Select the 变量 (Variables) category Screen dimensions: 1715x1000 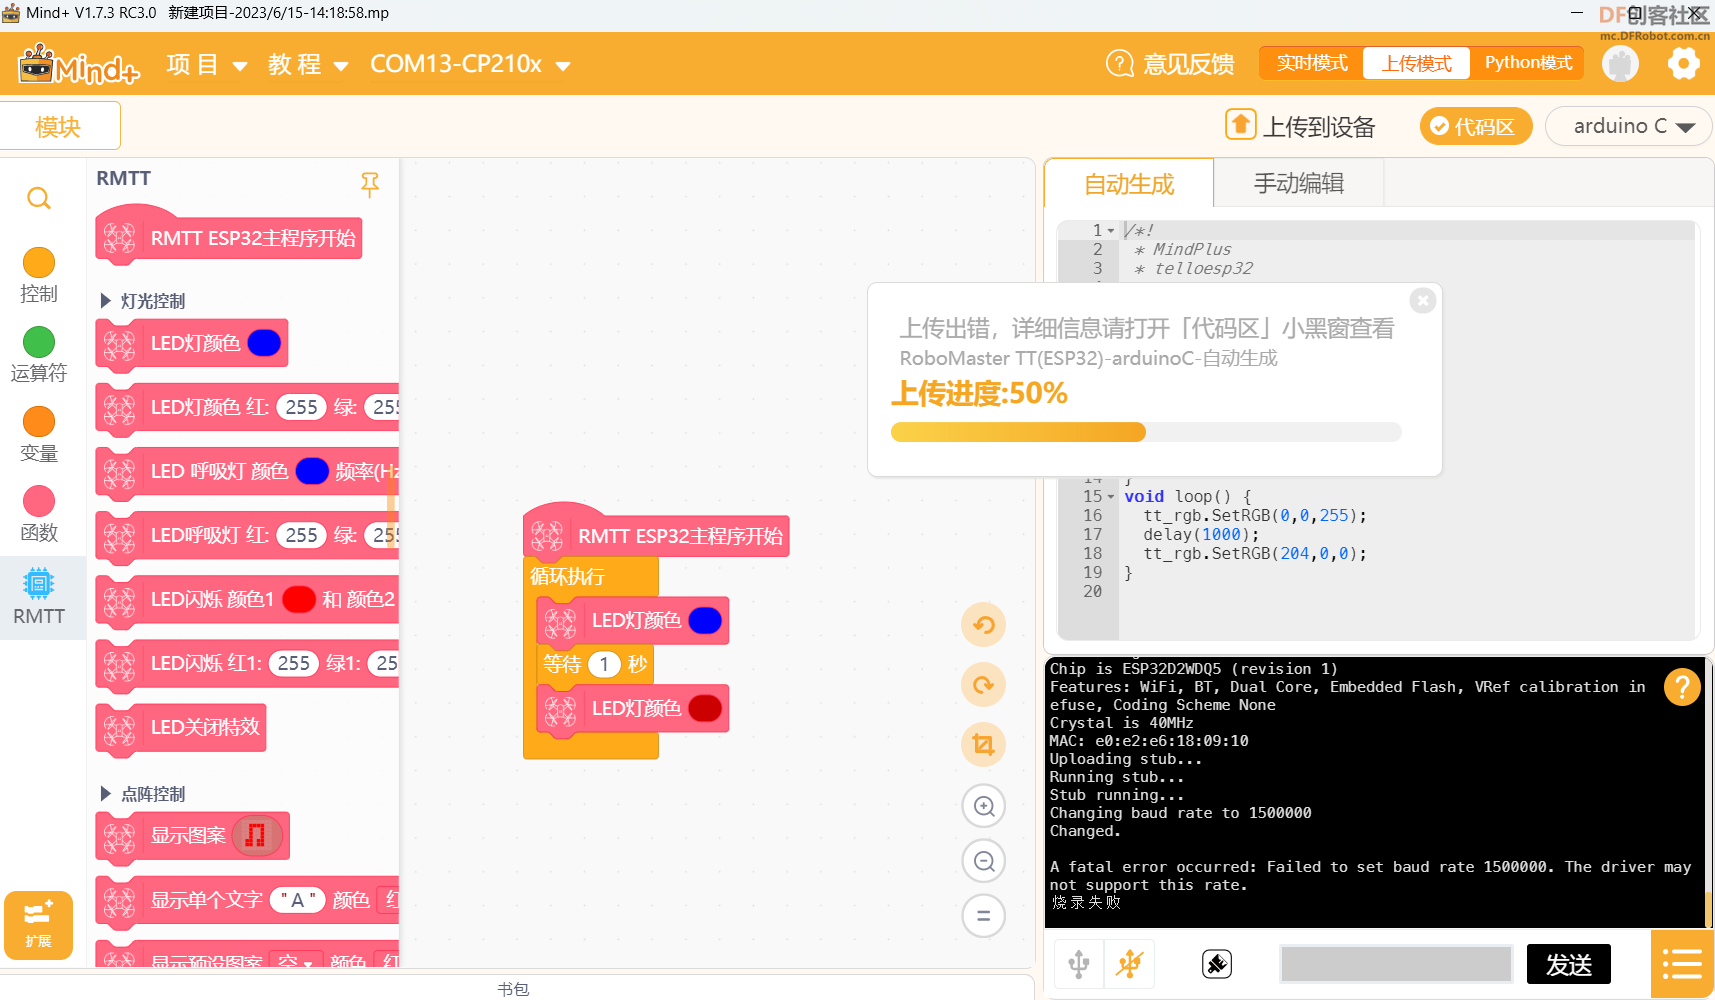39,435
